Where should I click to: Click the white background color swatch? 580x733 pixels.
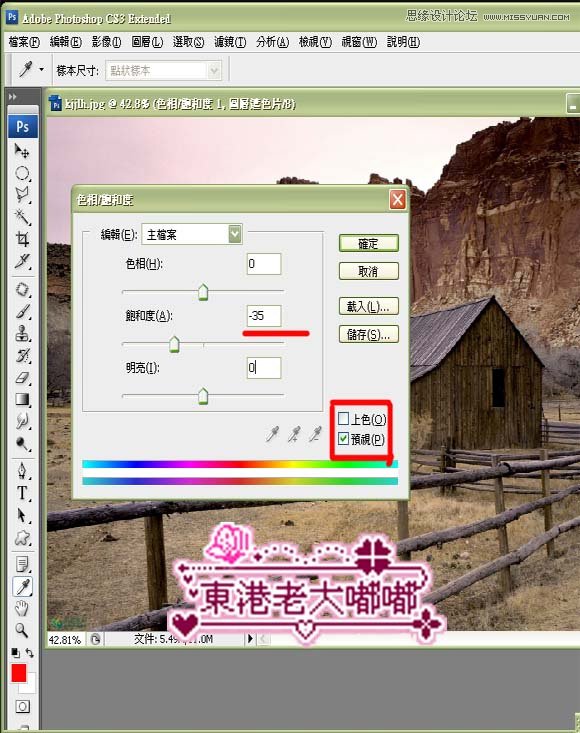(29, 685)
